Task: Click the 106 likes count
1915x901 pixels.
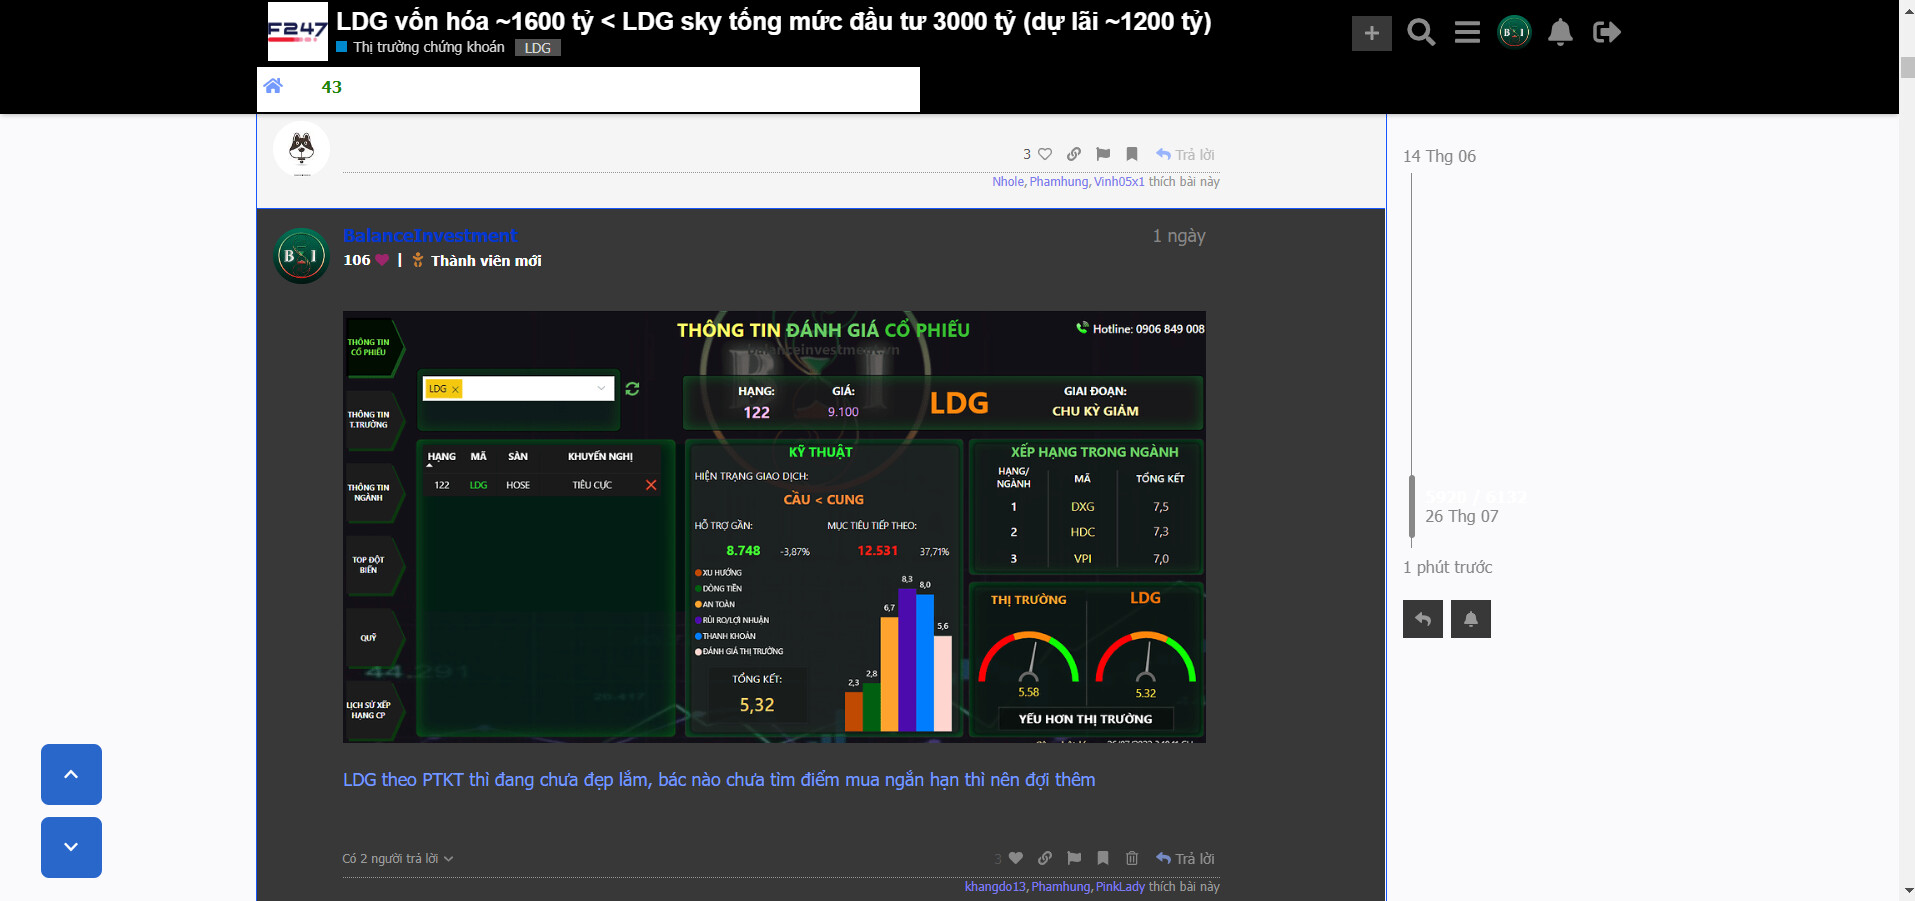Action: (357, 260)
